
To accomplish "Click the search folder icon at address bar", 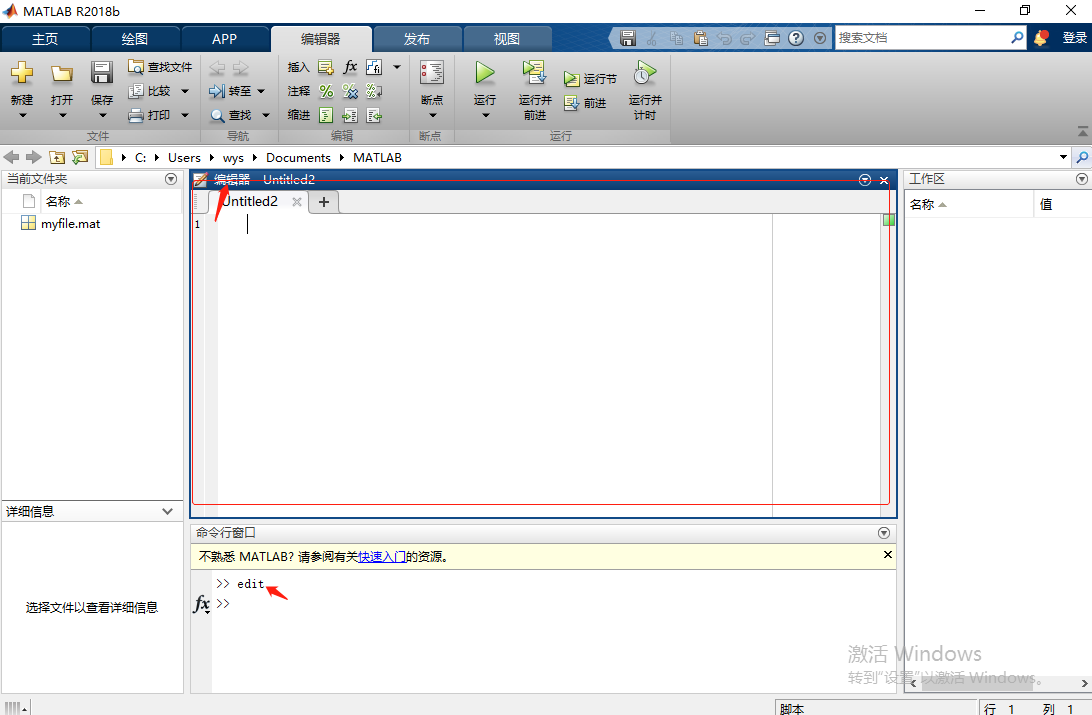I will point(1082,157).
